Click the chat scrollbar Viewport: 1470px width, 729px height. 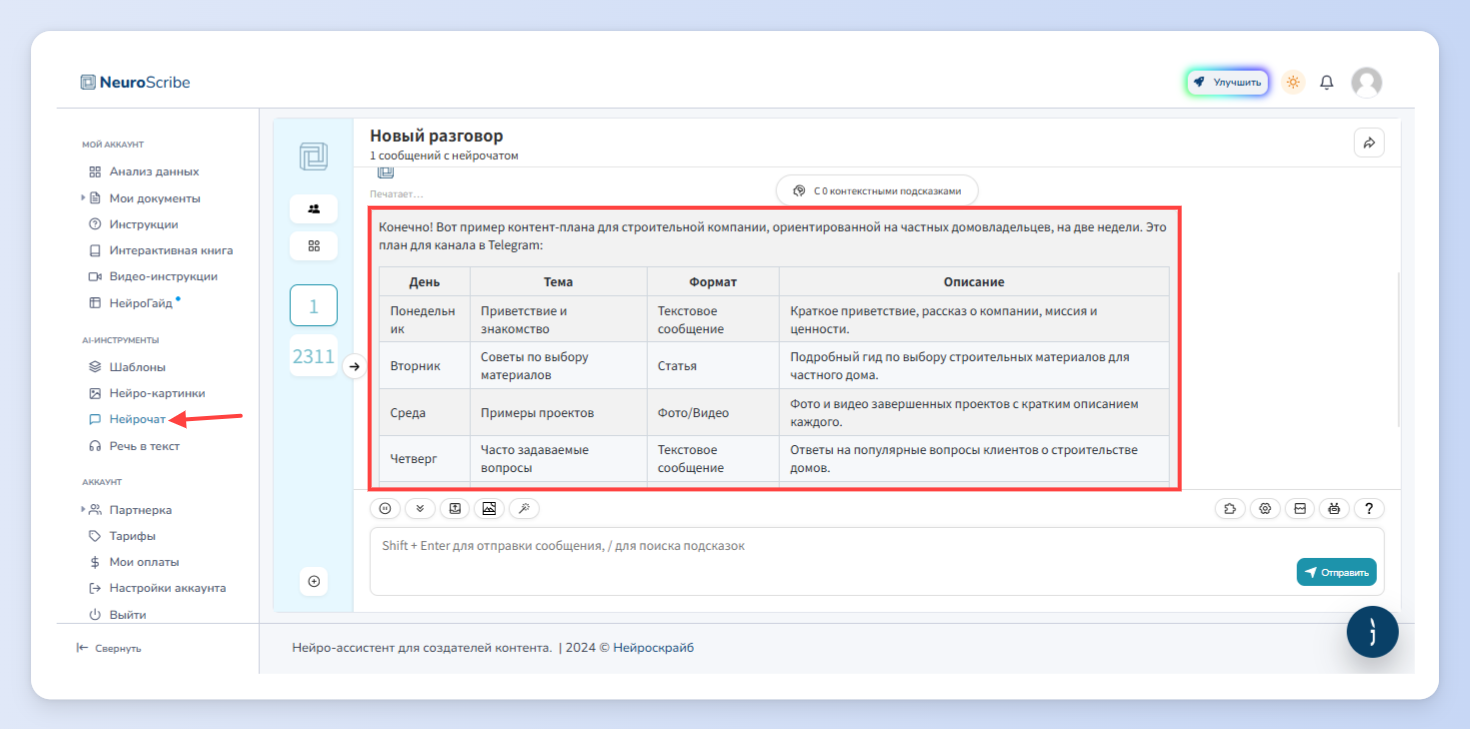[1398, 350]
